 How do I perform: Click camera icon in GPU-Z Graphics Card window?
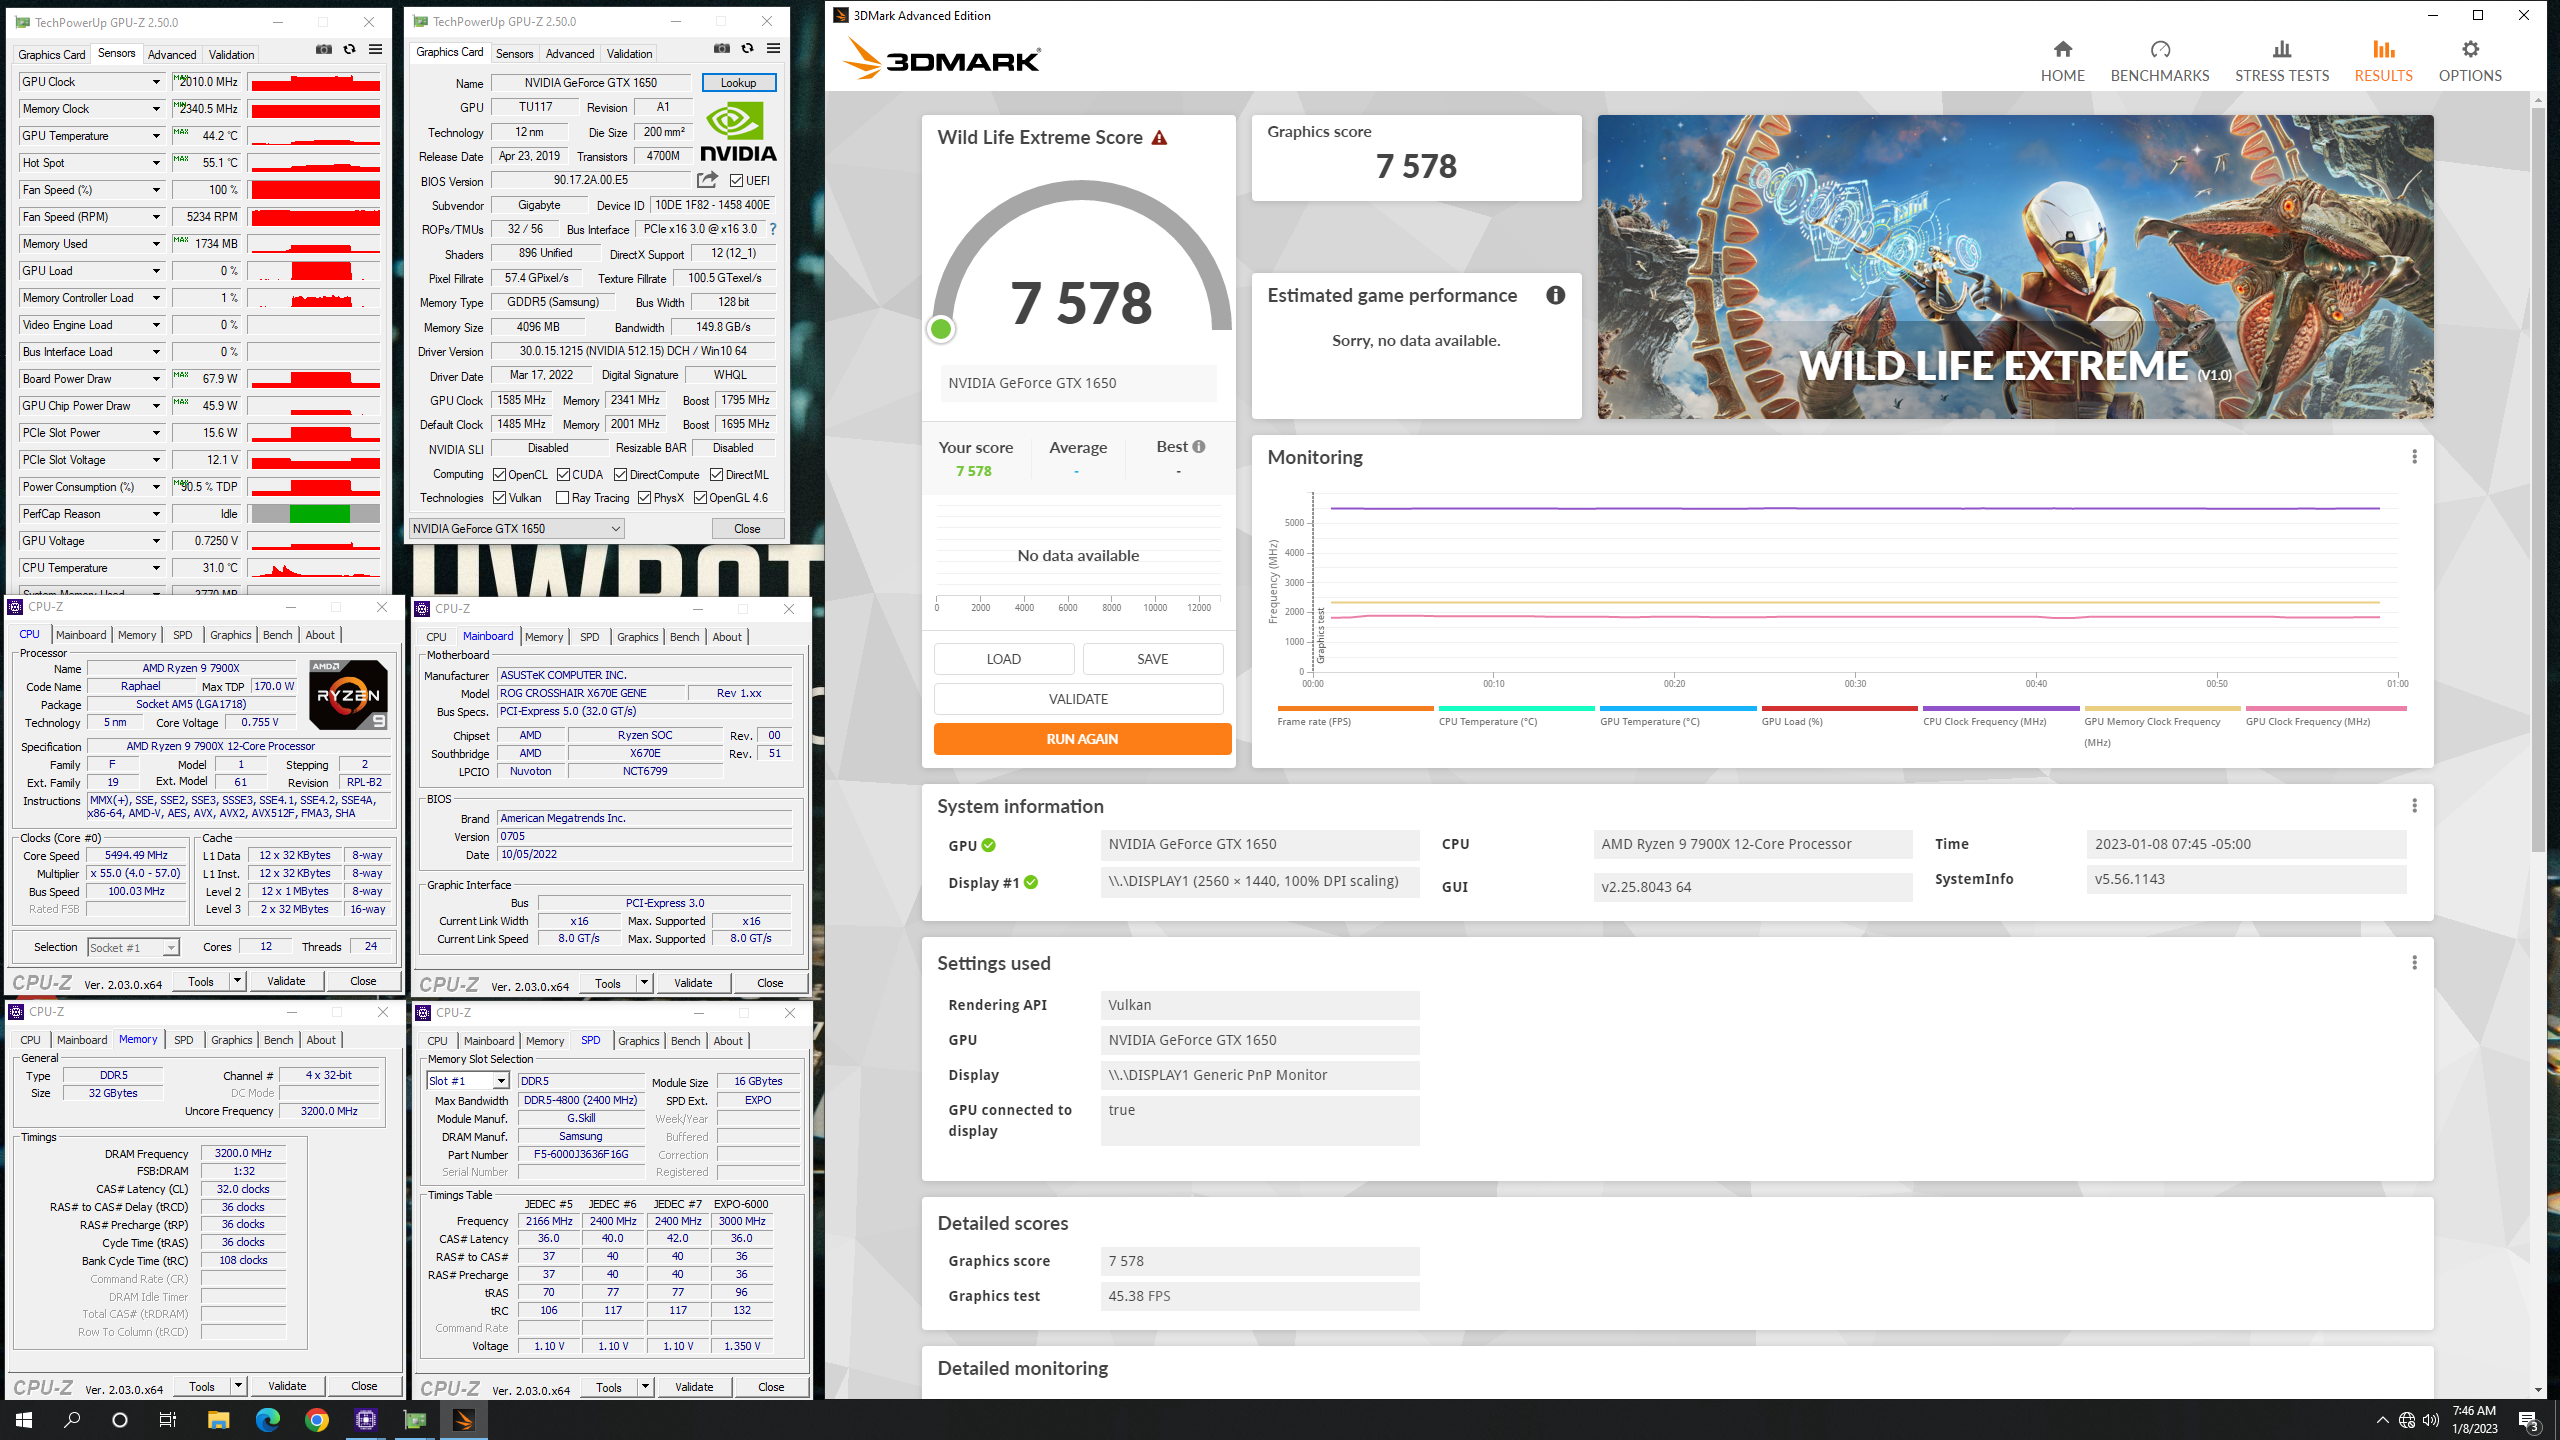pyautogui.click(x=722, y=49)
